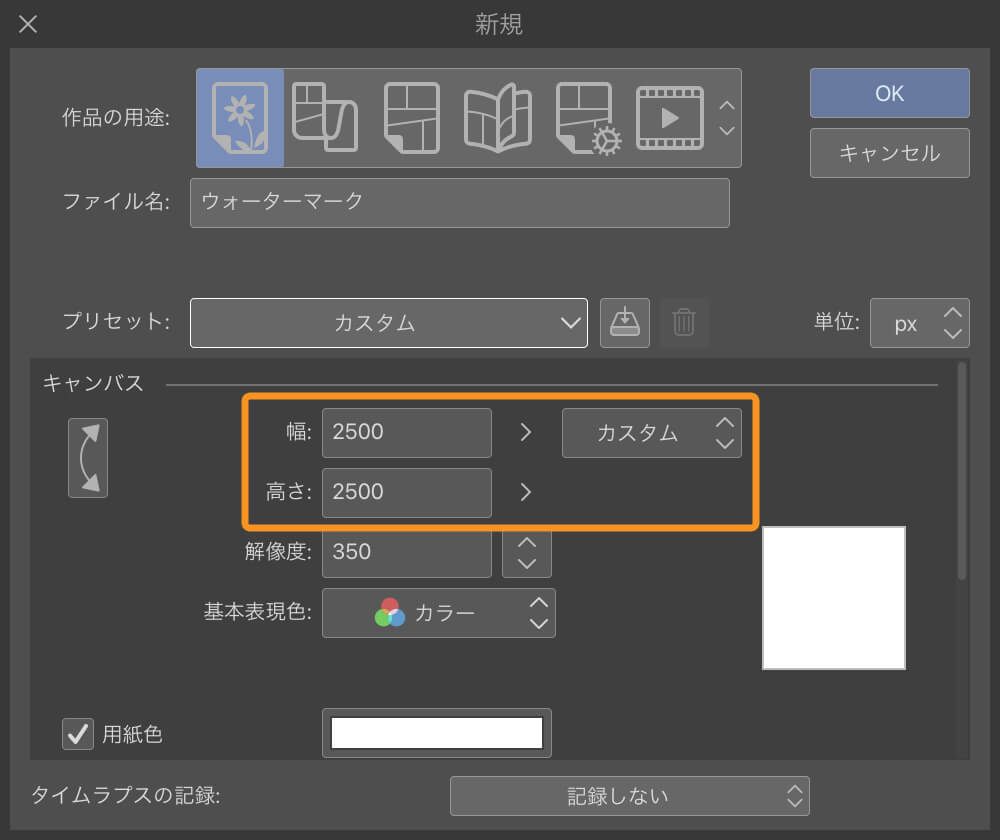Click the up arrow beside project type icons
The height and width of the screenshot is (840, 1000).
[x=727, y=105]
